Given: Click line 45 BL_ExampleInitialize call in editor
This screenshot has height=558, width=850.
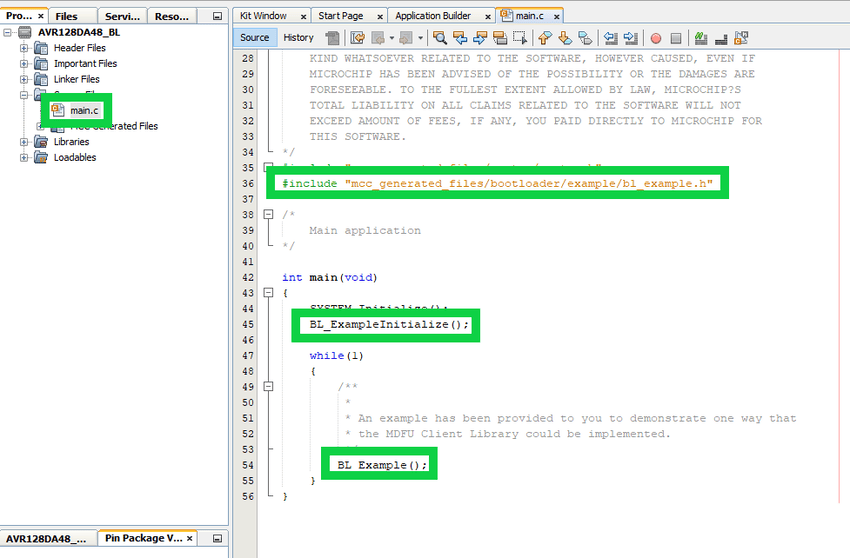Looking at the screenshot, I should (388, 325).
